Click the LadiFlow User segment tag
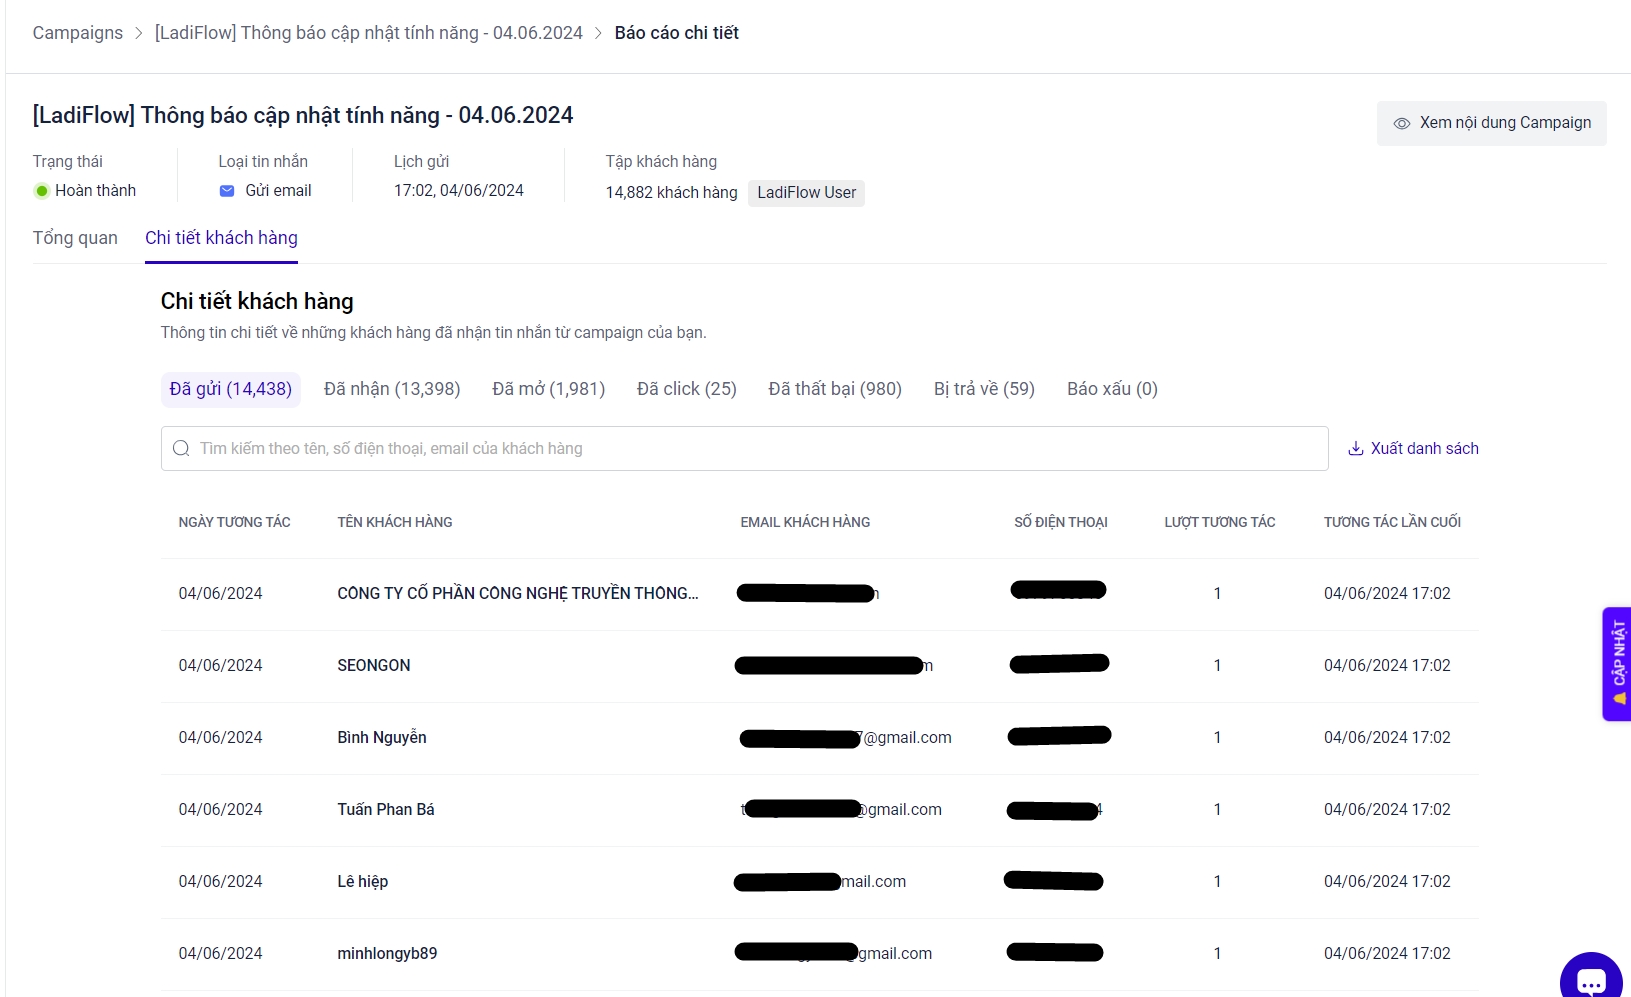The height and width of the screenshot is (997, 1631). tap(806, 193)
